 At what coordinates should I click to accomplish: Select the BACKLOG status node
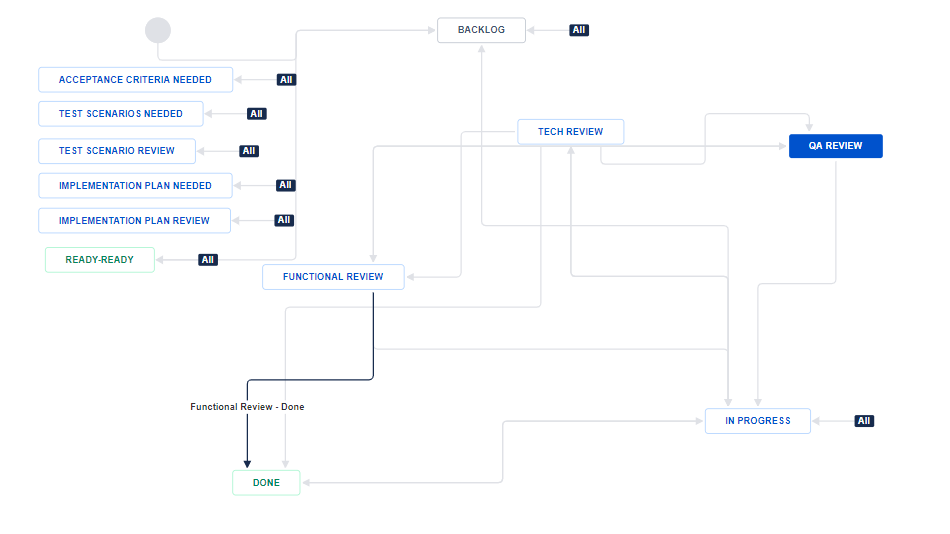coord(481,30)
